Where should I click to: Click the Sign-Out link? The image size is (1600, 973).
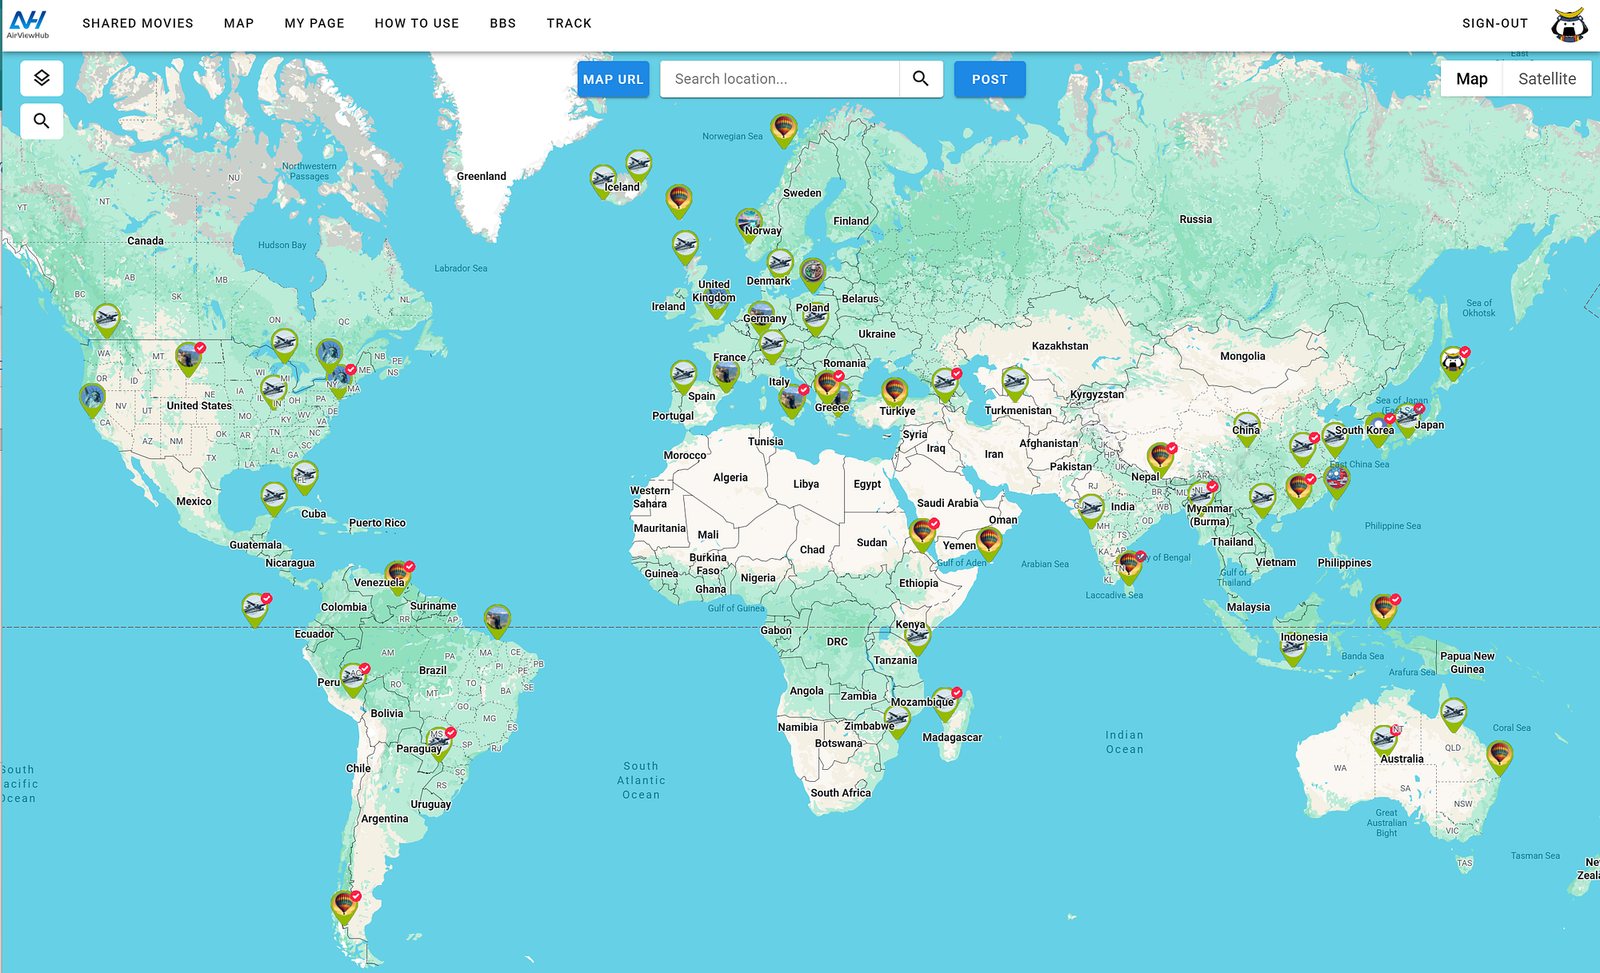click(1495, 23)
